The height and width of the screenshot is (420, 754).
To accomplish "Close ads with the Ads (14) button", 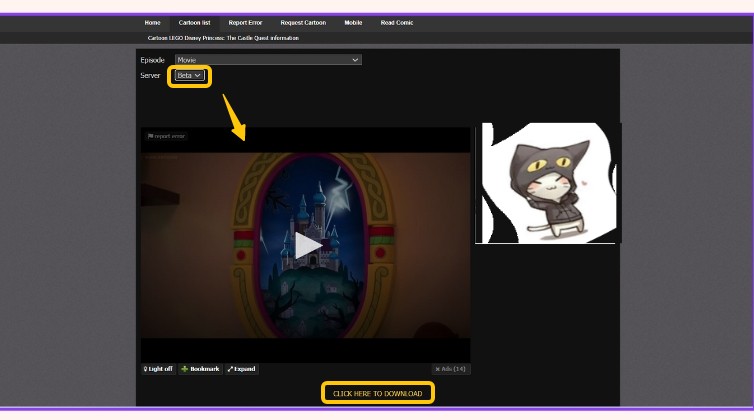I will tap(451, 369).
